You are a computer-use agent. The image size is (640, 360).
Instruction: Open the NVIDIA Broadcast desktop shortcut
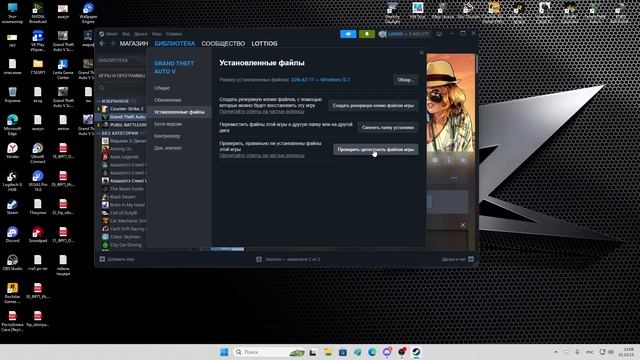tap(38, 13)
